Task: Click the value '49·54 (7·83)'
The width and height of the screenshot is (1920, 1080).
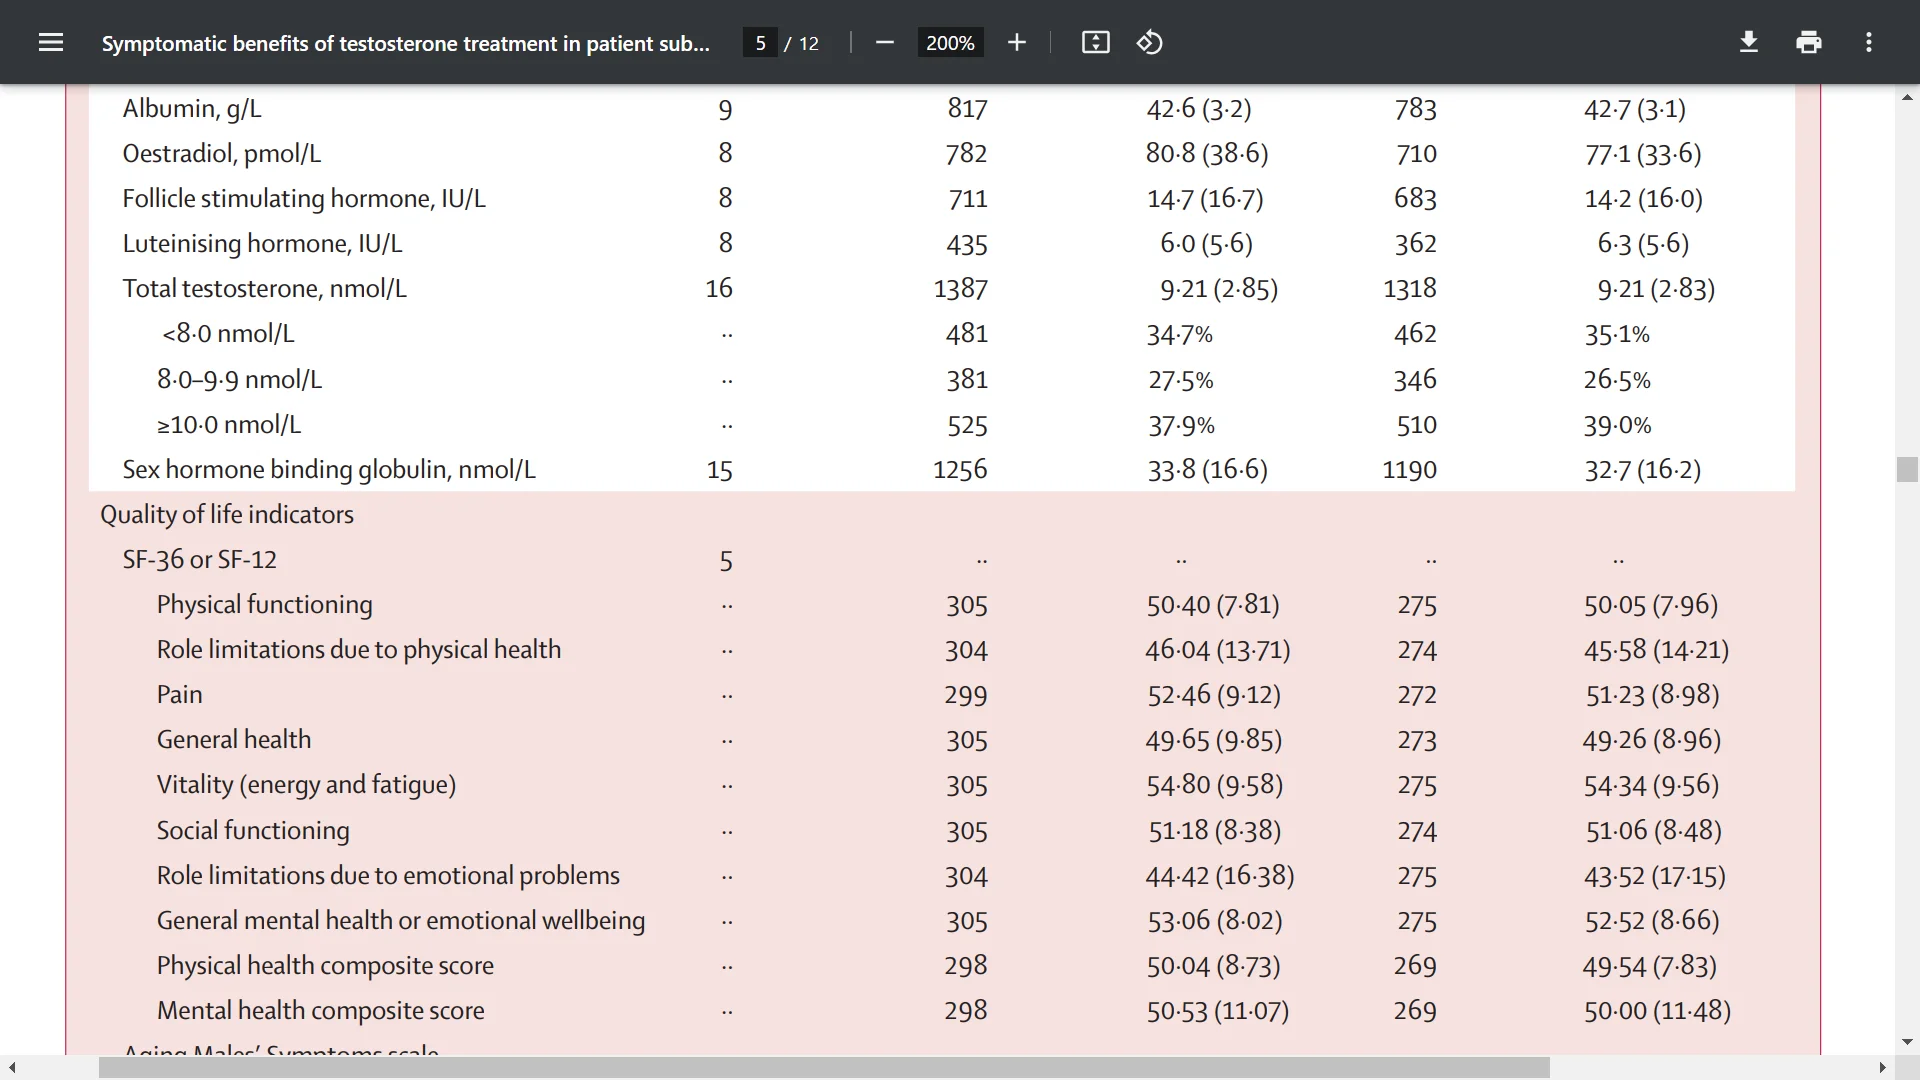Action: pyautogui.click(x=1650, y=966)
